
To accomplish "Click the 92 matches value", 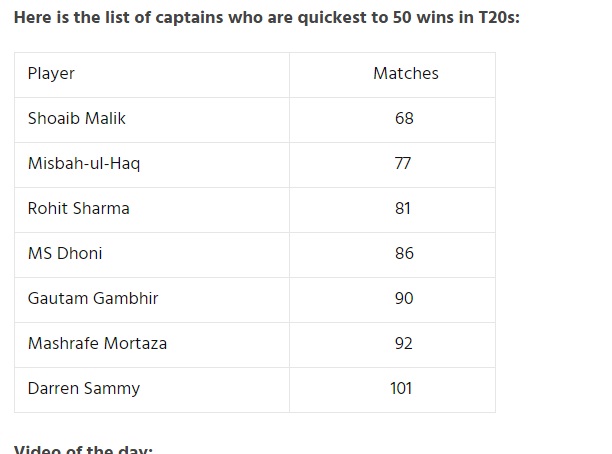I will 404,344.
